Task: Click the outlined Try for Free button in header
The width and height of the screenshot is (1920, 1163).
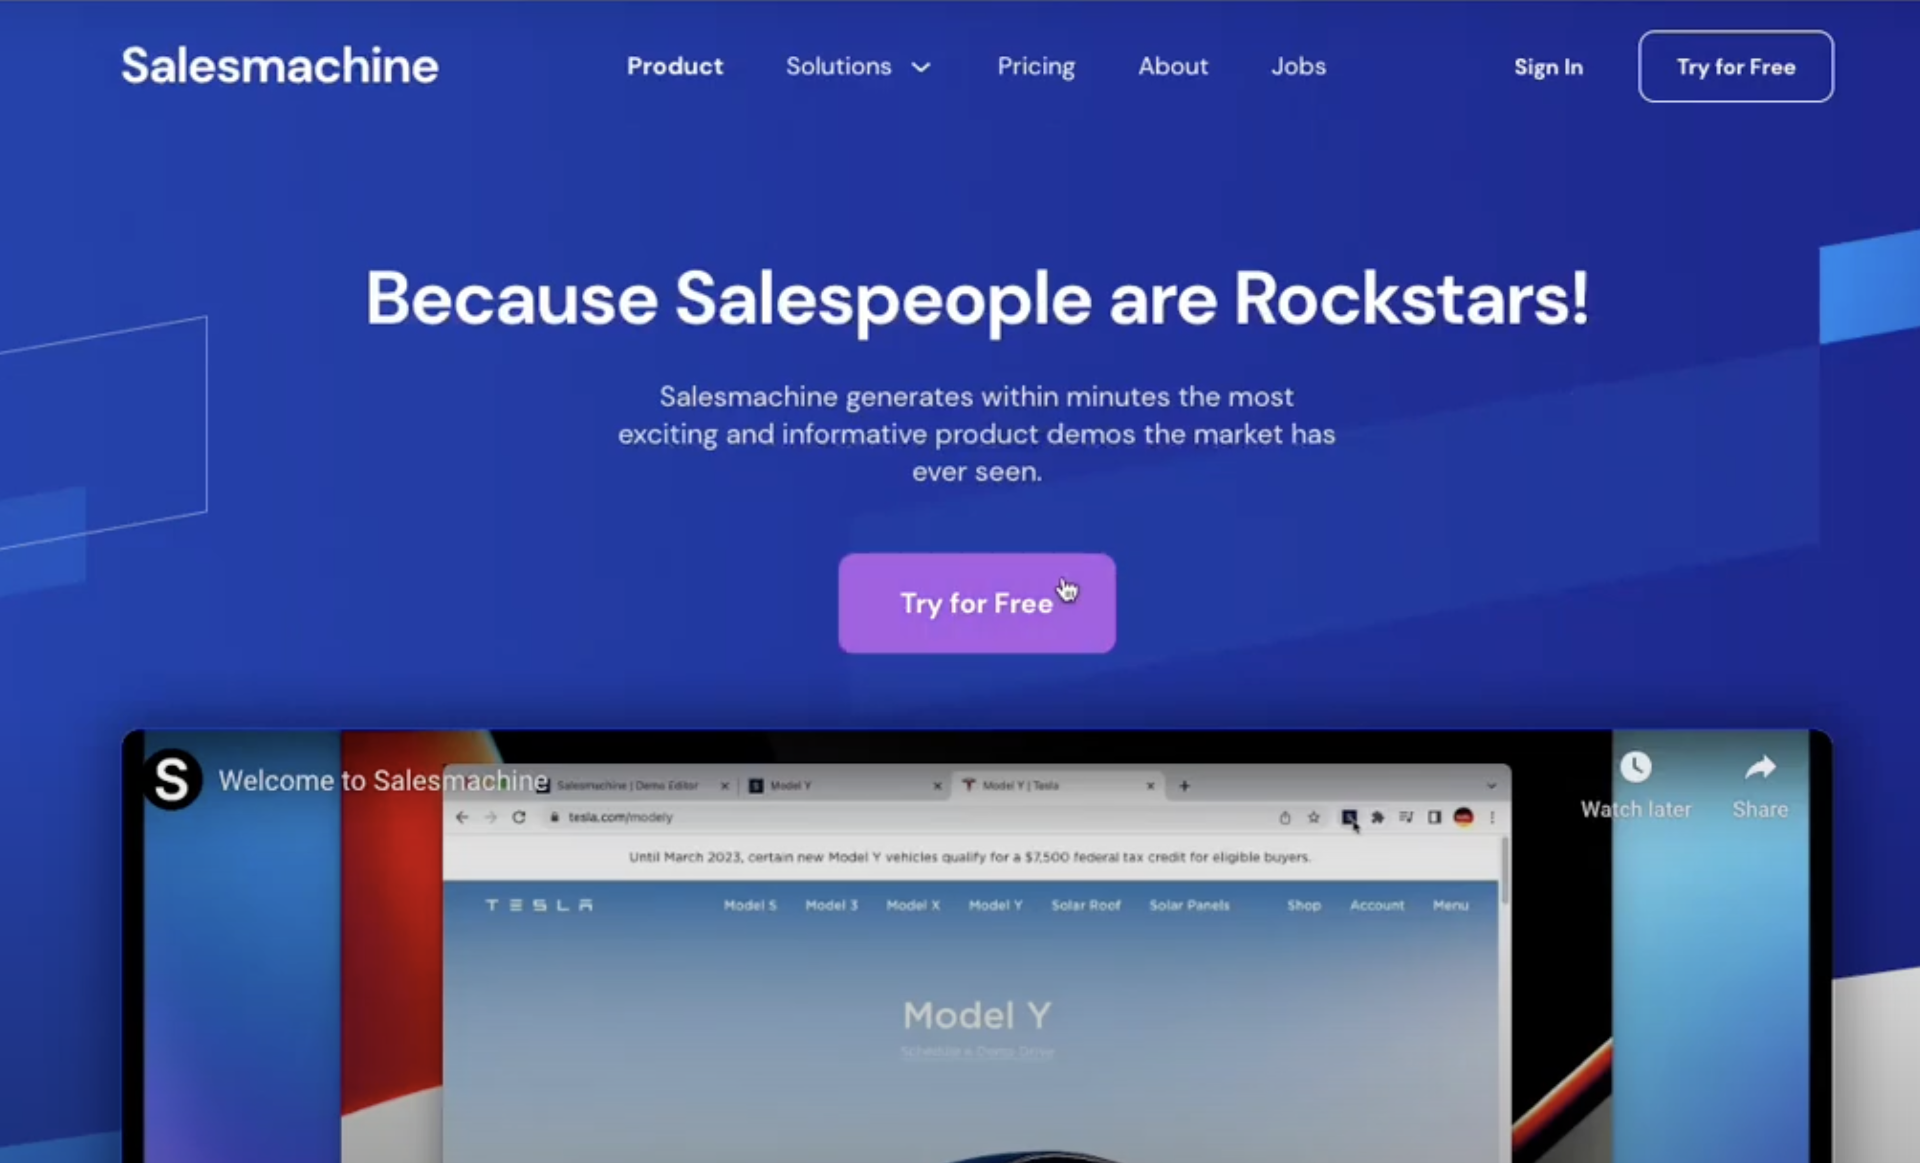Action: pyautogui.click(x=1735, y=66)
